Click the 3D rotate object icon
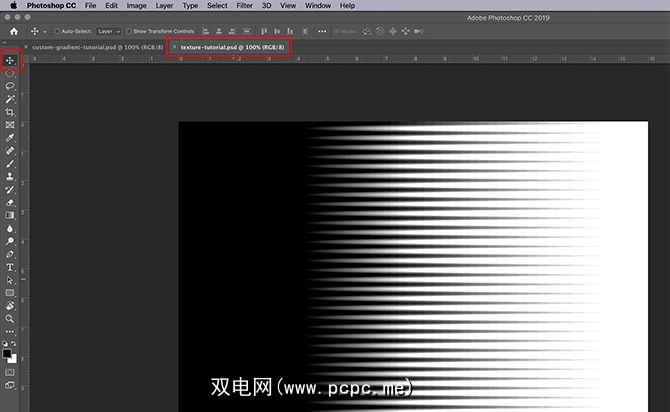The image size is (670, 412). tap(367, 31)
